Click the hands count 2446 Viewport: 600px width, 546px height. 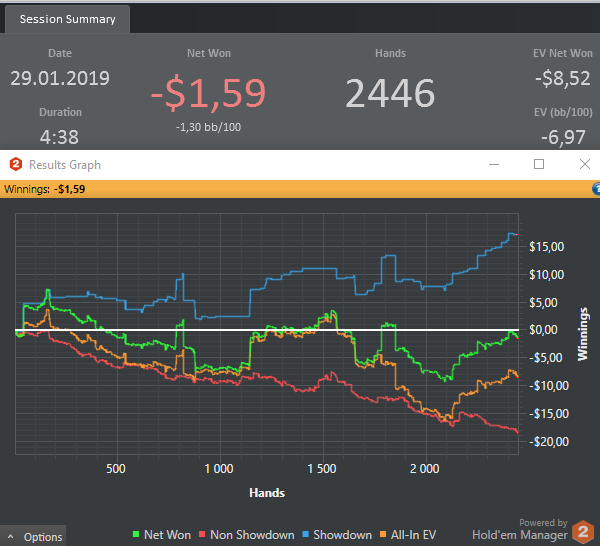[x=390, y=93]
